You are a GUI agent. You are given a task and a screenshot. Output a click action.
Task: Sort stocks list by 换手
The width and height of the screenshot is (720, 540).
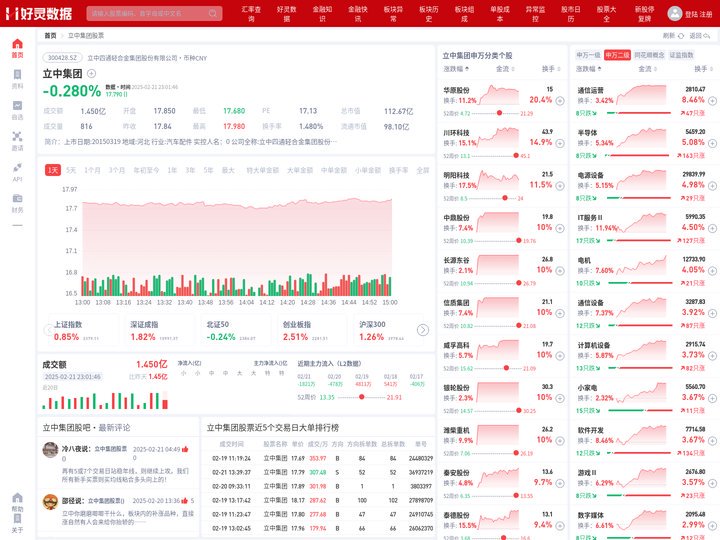(551, 69)
